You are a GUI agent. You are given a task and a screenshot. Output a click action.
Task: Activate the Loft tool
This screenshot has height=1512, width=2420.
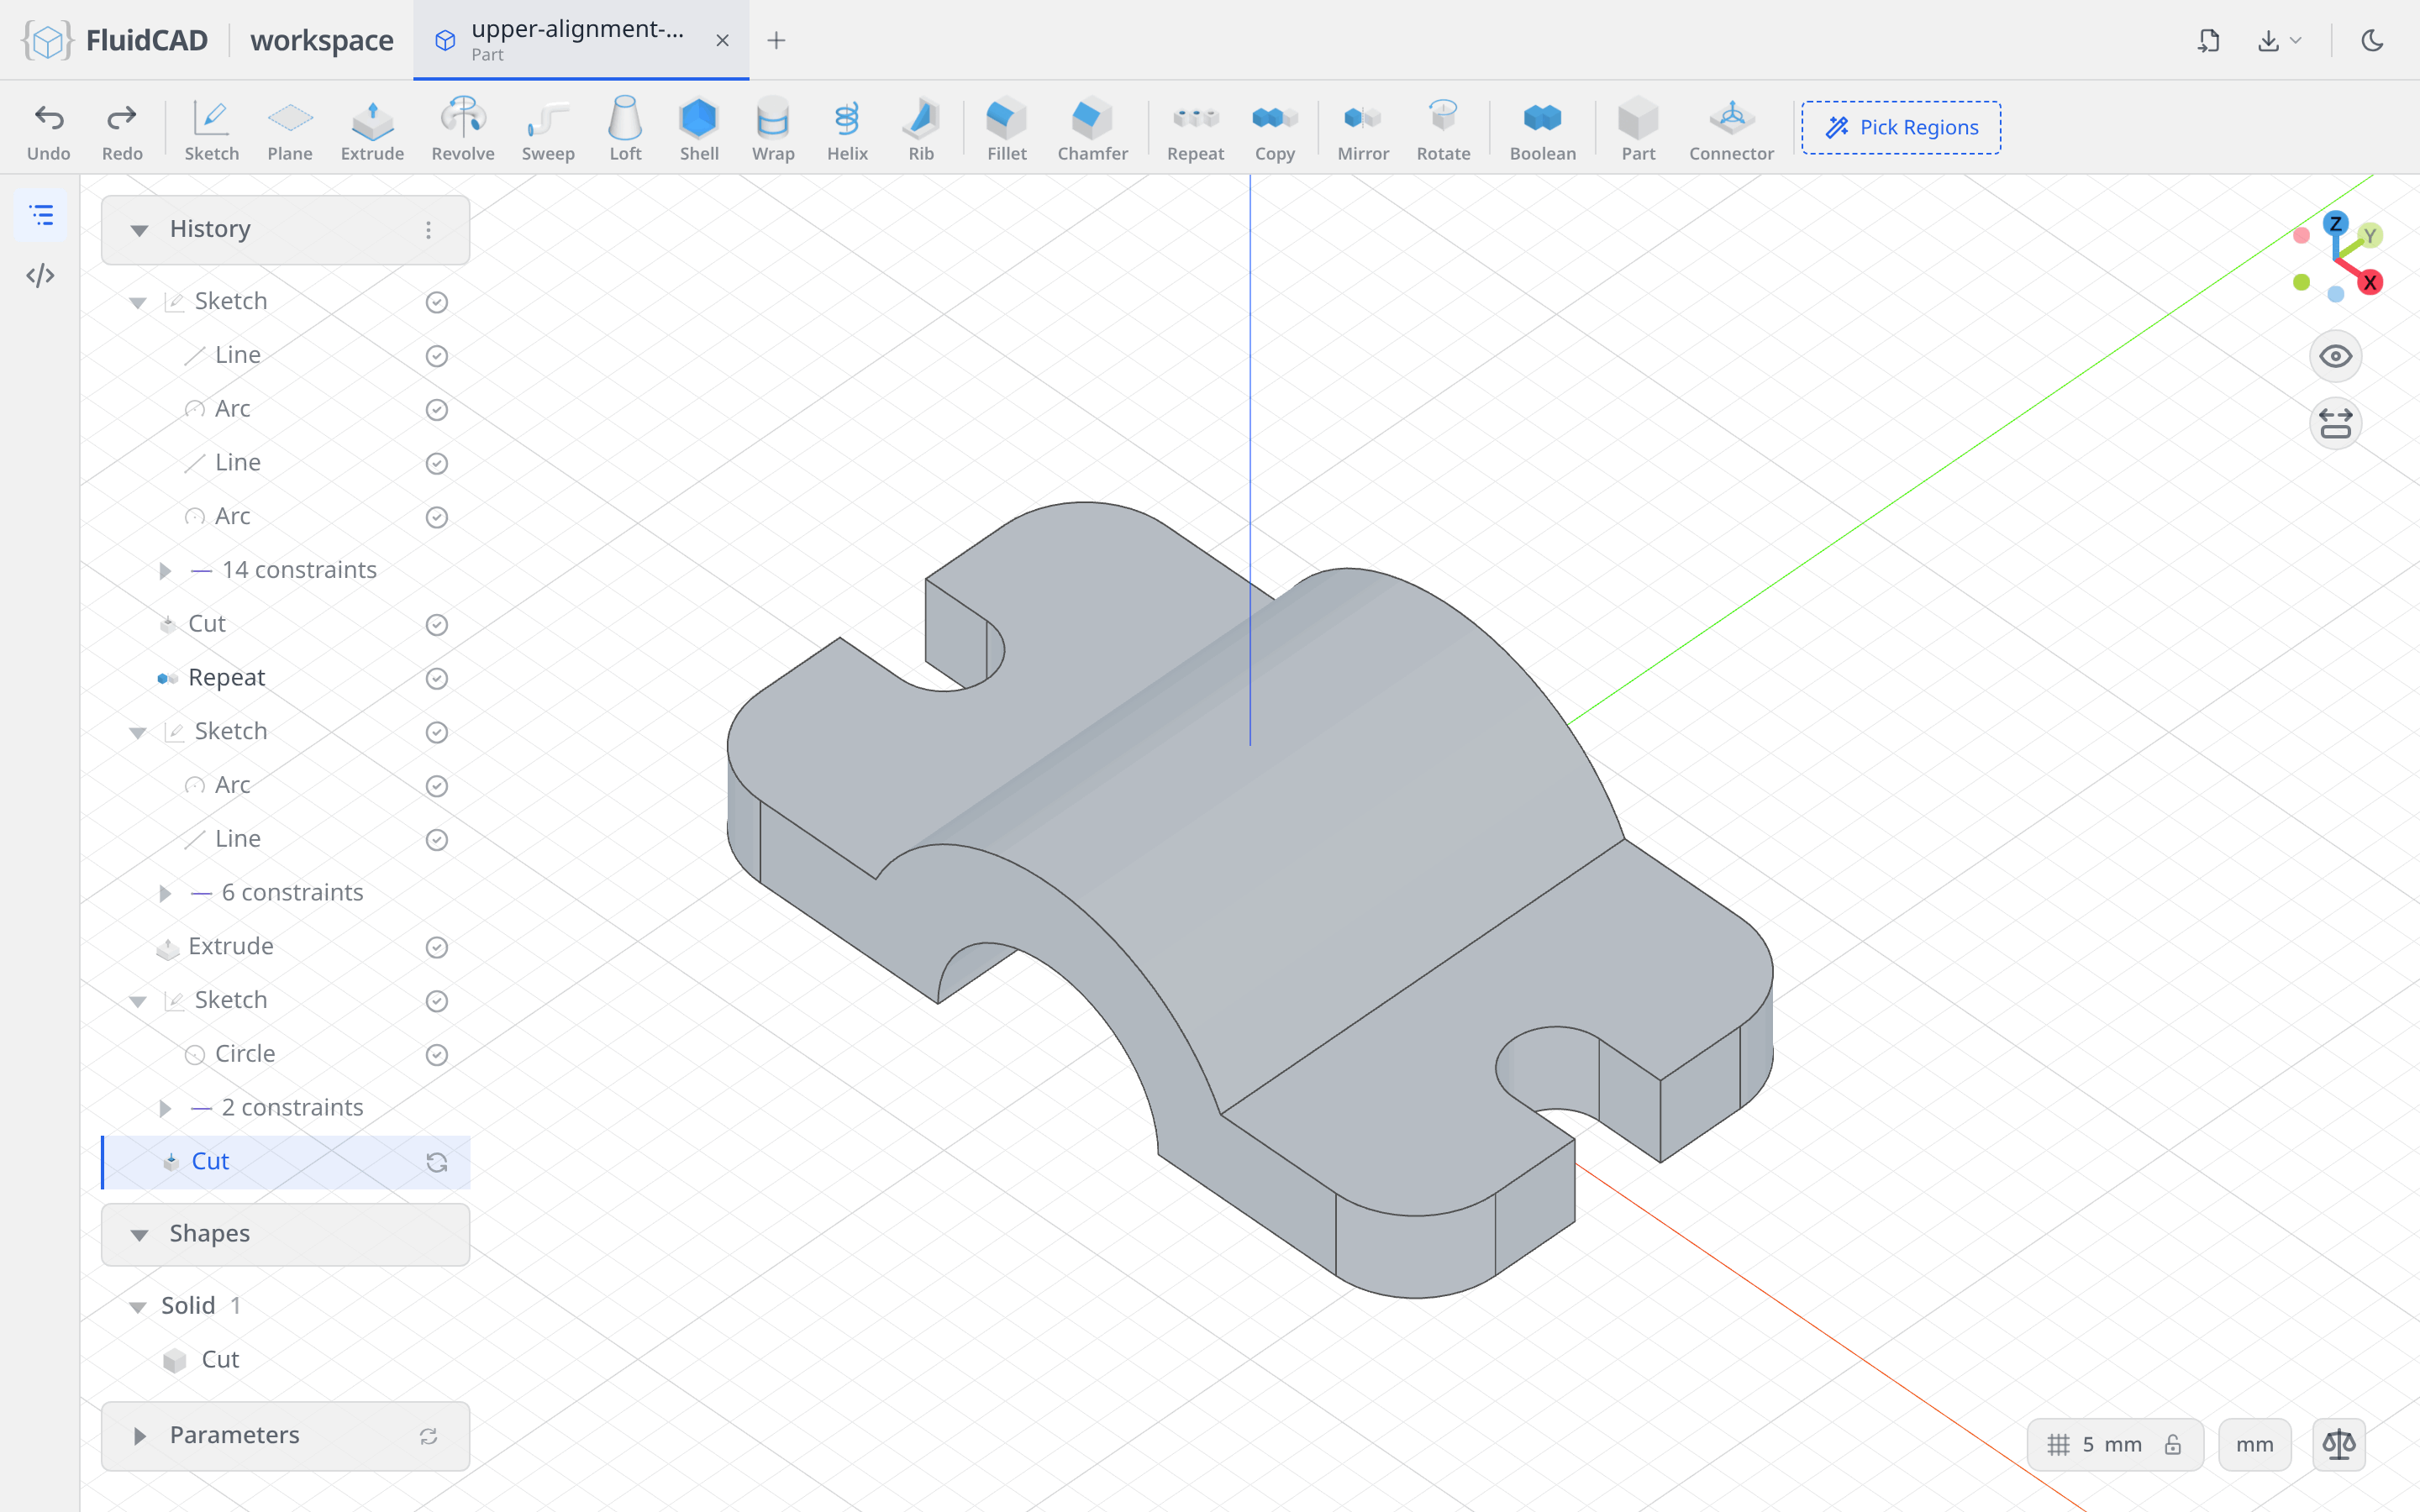(x=625, y=128)
